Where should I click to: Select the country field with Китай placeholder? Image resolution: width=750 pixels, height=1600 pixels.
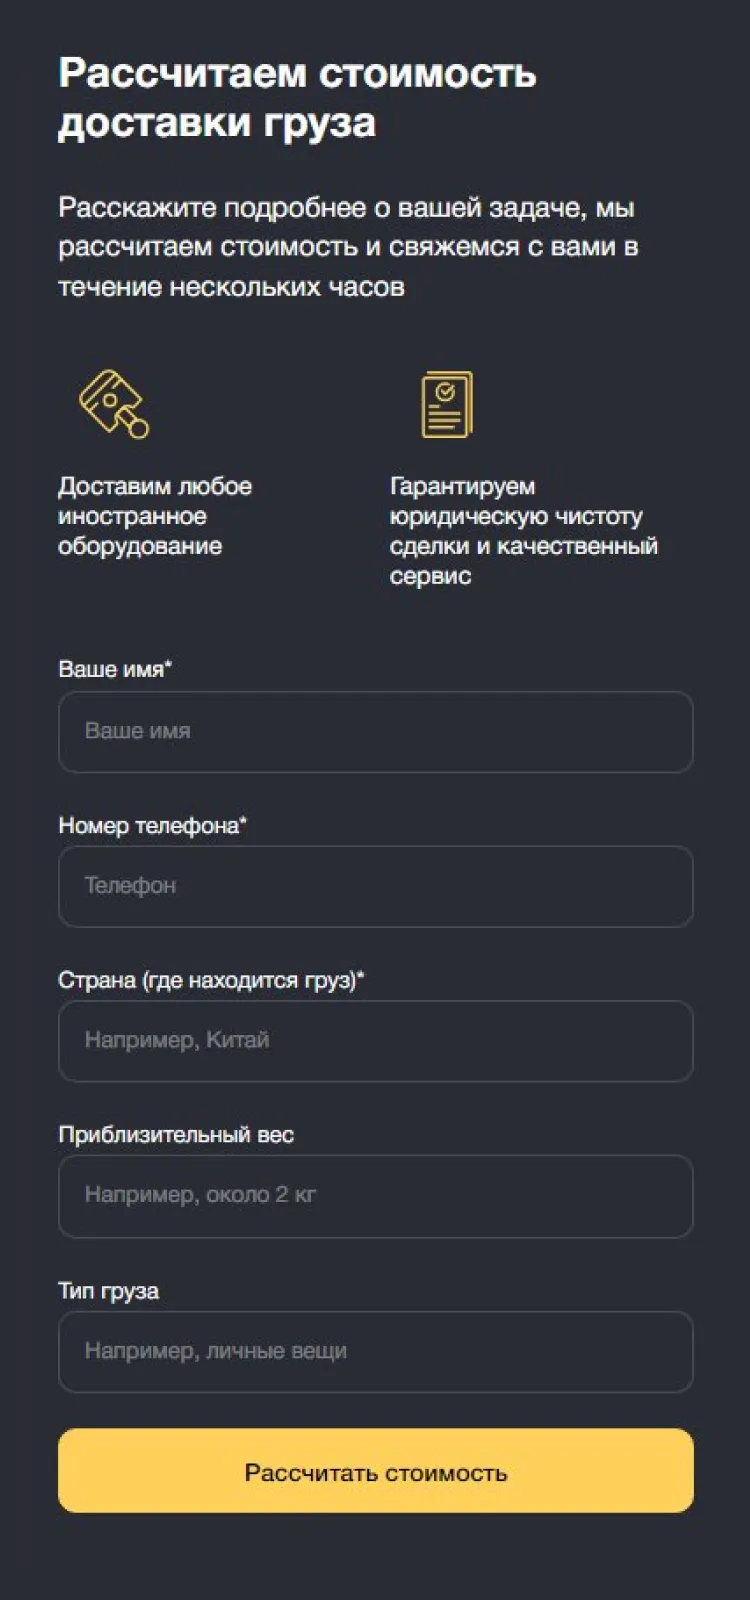pyautogui.click(x=375, y=1041)
